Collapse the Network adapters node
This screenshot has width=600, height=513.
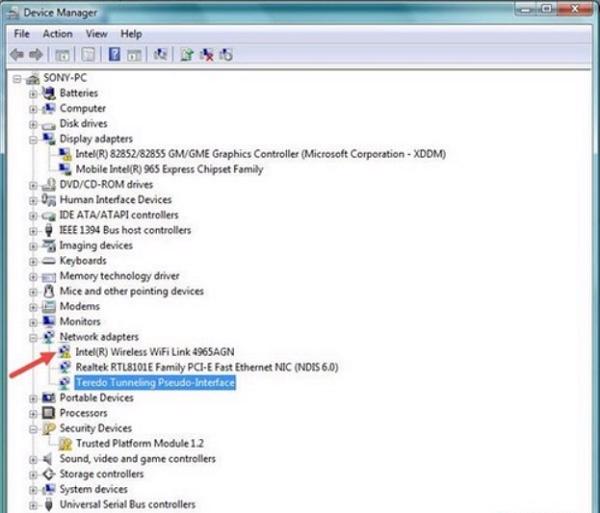click(x=33, y=337)
